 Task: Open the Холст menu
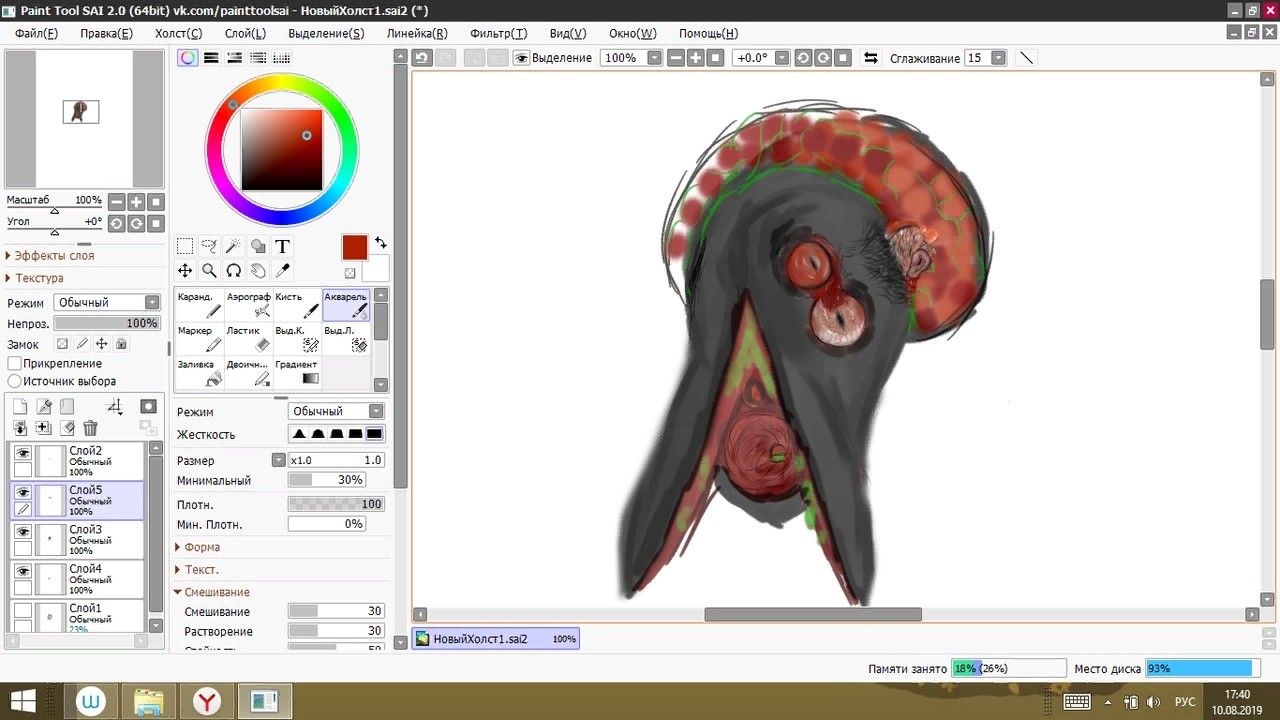pyautogui.click(x=178, y=33)
